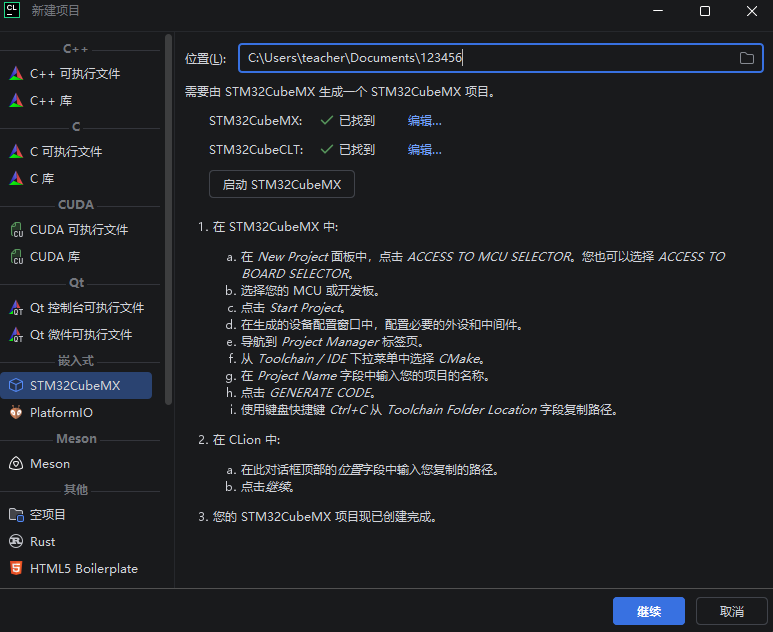Click the empty project (空项目) folder icon
This screenshot has height=632, width=773.
[16, 515]
